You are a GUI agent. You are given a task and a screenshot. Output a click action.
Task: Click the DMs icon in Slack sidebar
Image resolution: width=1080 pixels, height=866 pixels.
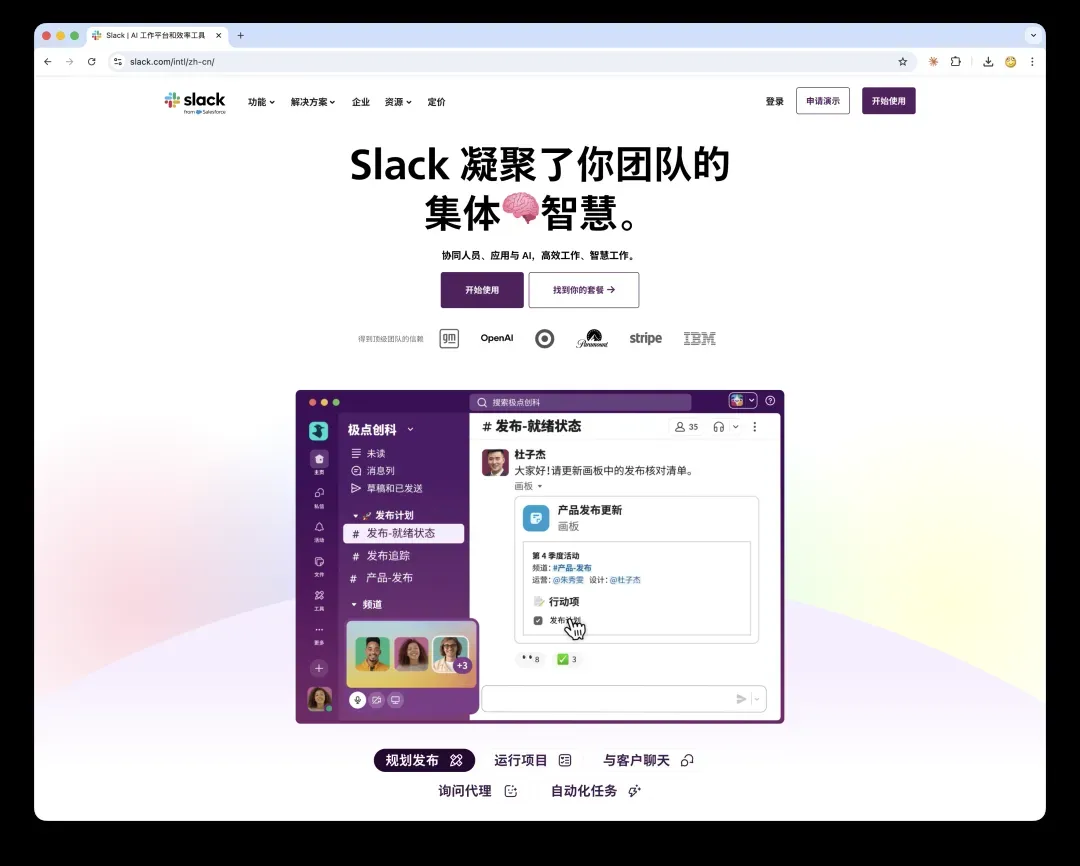319,493
